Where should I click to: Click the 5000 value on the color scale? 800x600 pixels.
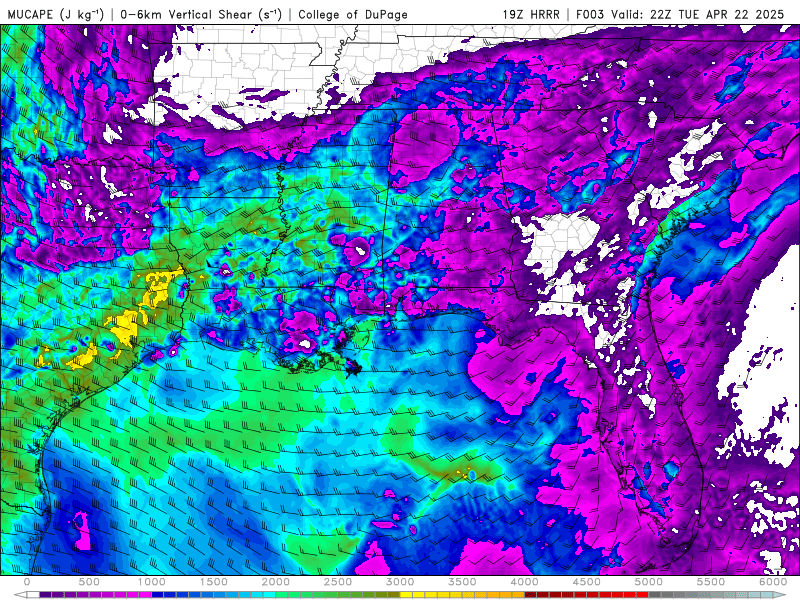tap(649, 582)
